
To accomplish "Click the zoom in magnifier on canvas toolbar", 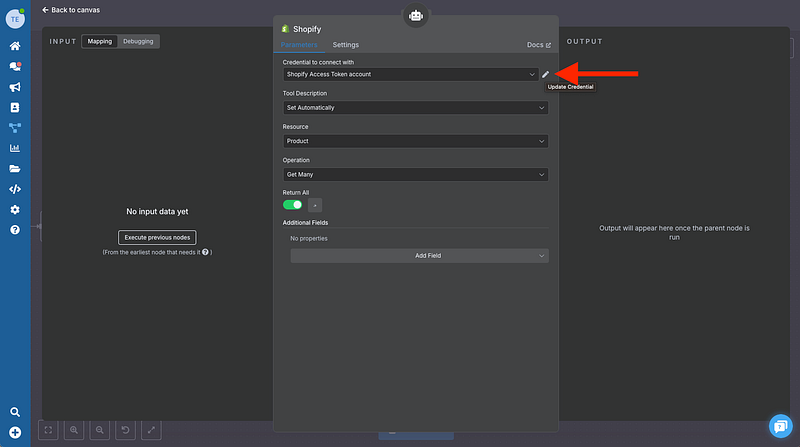I will 74,430.
